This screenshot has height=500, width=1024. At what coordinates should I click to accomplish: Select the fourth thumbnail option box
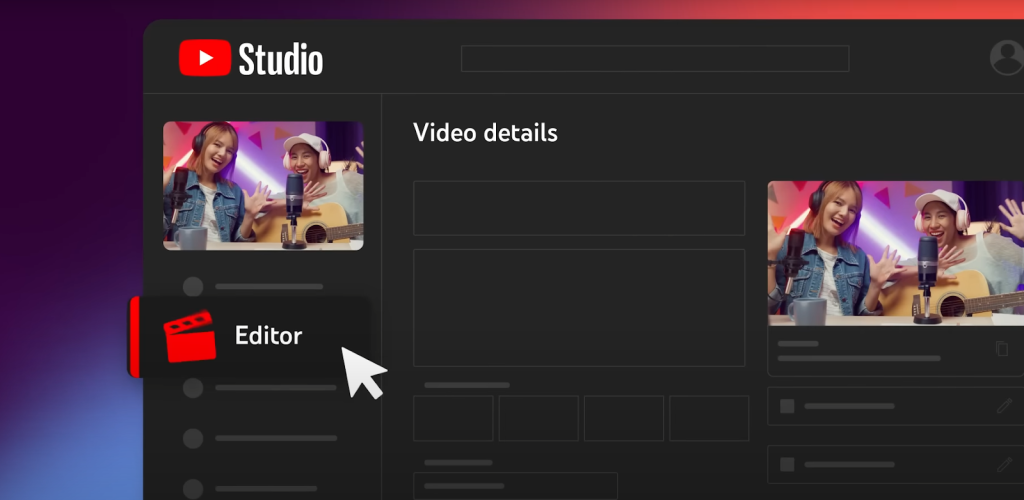click(x=709, y=418)
